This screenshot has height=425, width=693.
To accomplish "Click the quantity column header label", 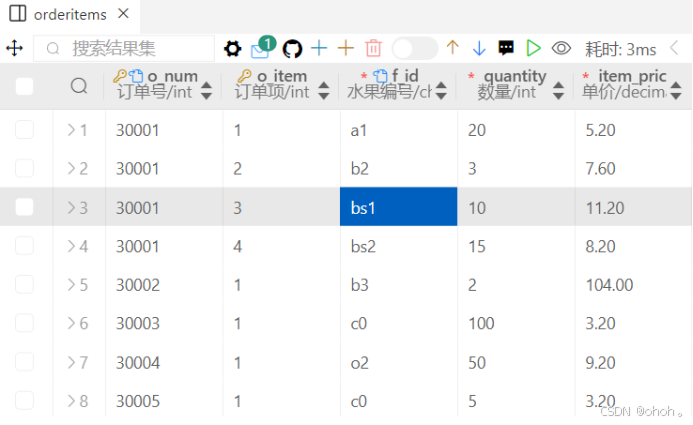I will 515,76.
